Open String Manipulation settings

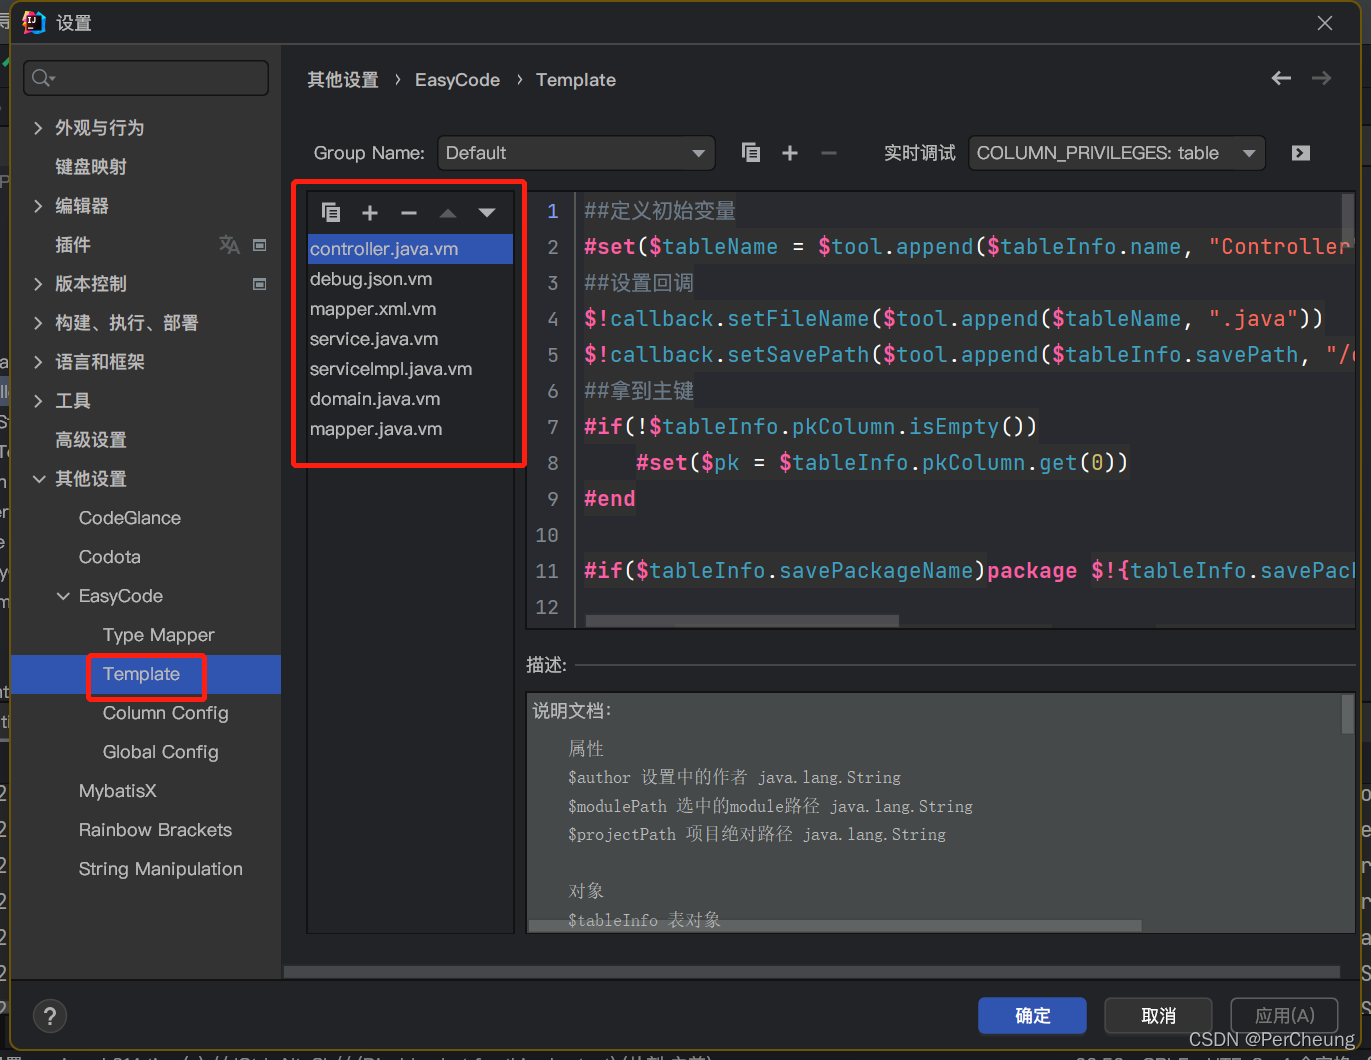(x=161, y=869)
